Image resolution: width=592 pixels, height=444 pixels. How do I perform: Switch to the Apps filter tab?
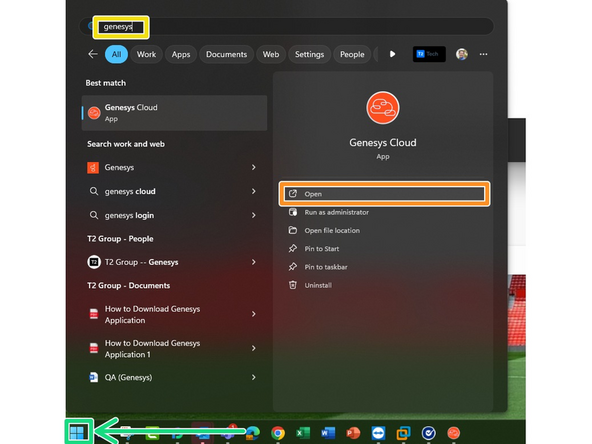pyautogui.click(x=181, y=54)
